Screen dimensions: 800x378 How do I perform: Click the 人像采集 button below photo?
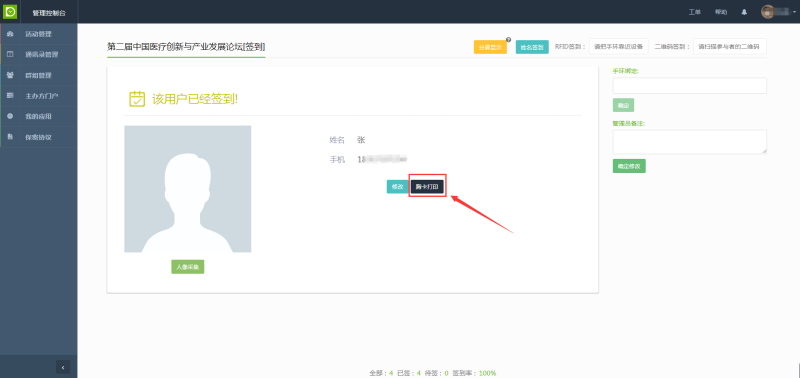(188, 267)
